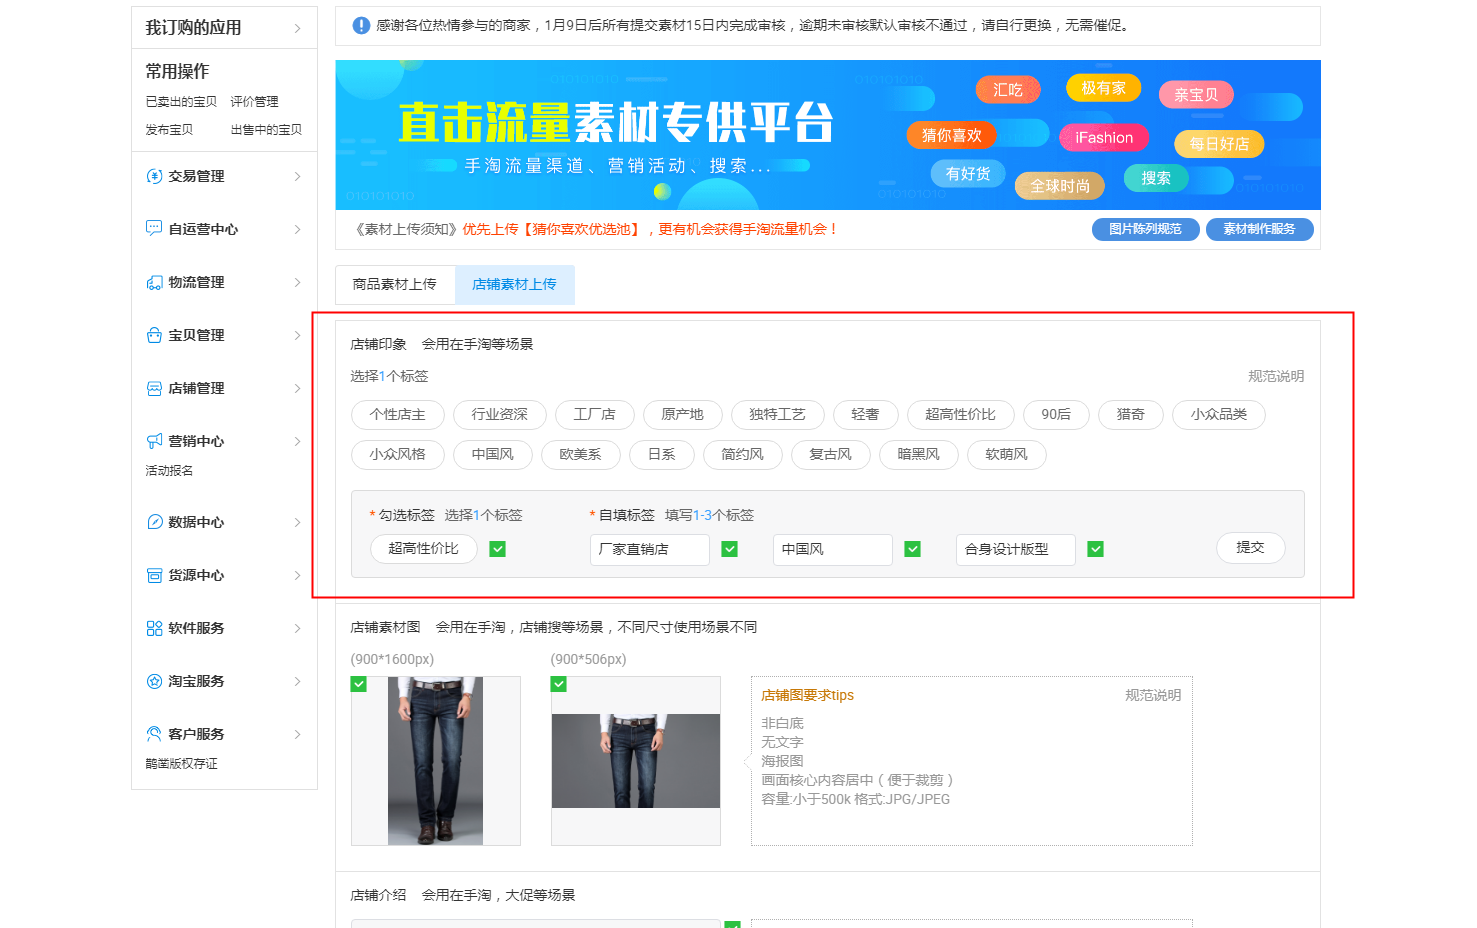Select the 原产地 tag
This screenshot has height=928, width=1477.
point(682,415)
